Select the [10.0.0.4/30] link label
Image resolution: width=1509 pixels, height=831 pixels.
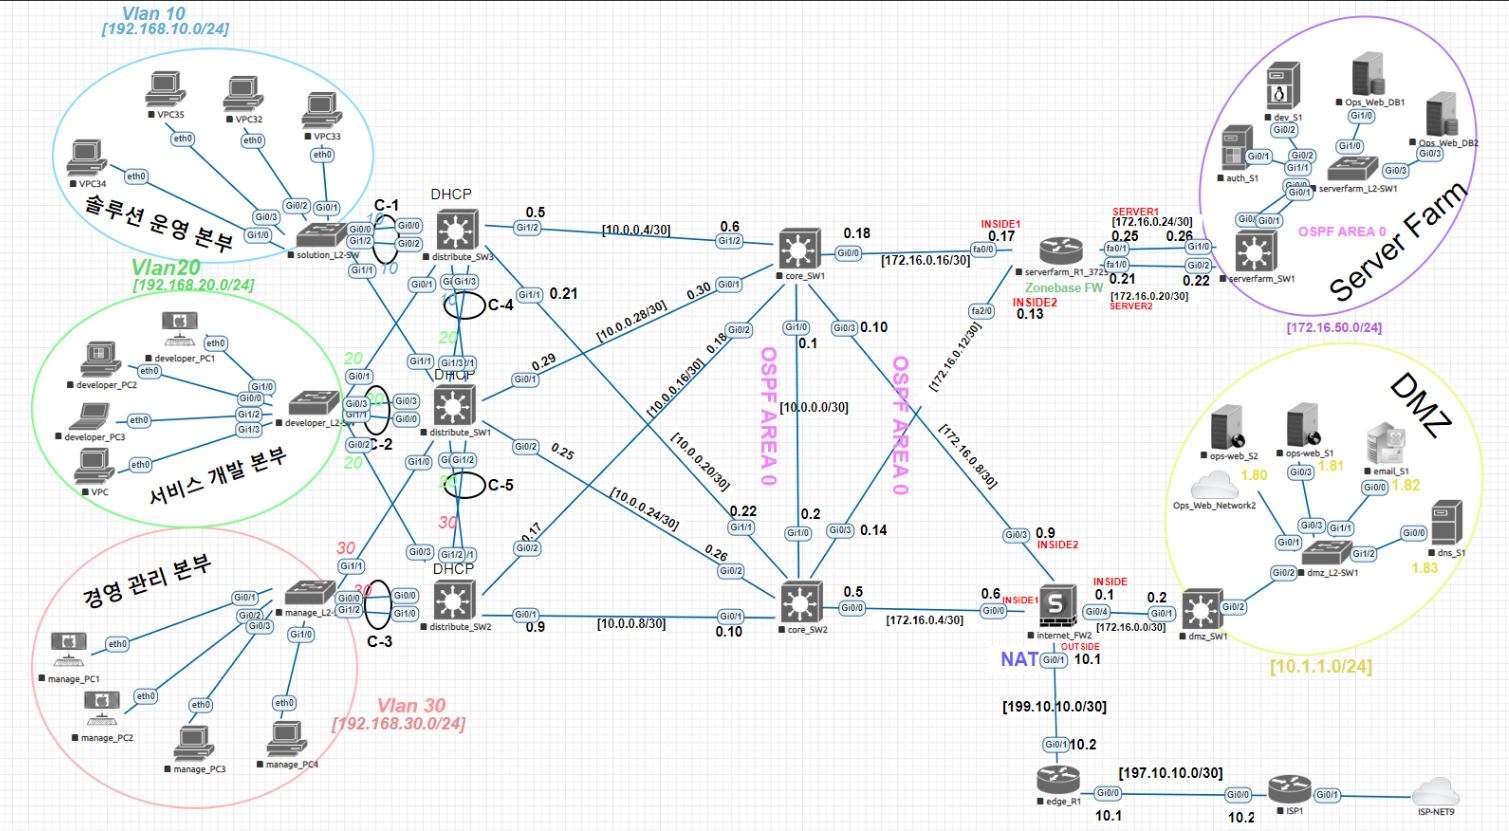(636, 231)
